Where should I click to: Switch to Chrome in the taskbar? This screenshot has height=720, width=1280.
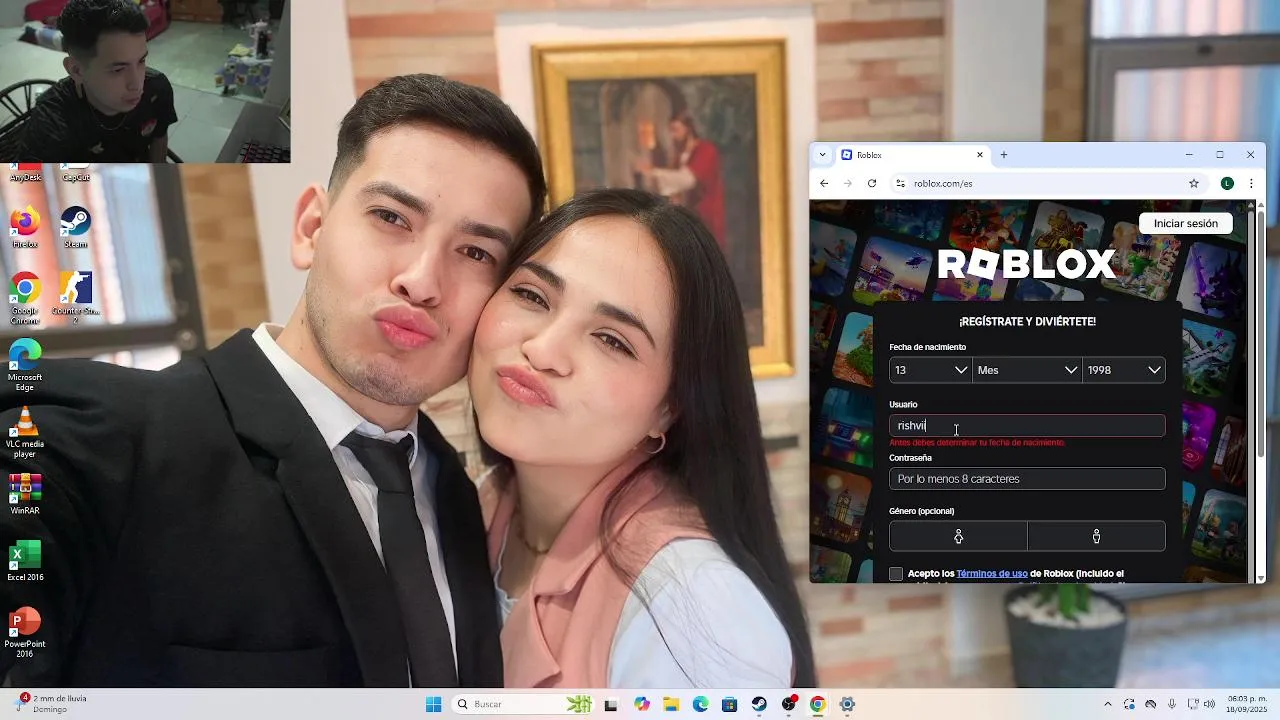pyautogui.click(x=818, y=704)
